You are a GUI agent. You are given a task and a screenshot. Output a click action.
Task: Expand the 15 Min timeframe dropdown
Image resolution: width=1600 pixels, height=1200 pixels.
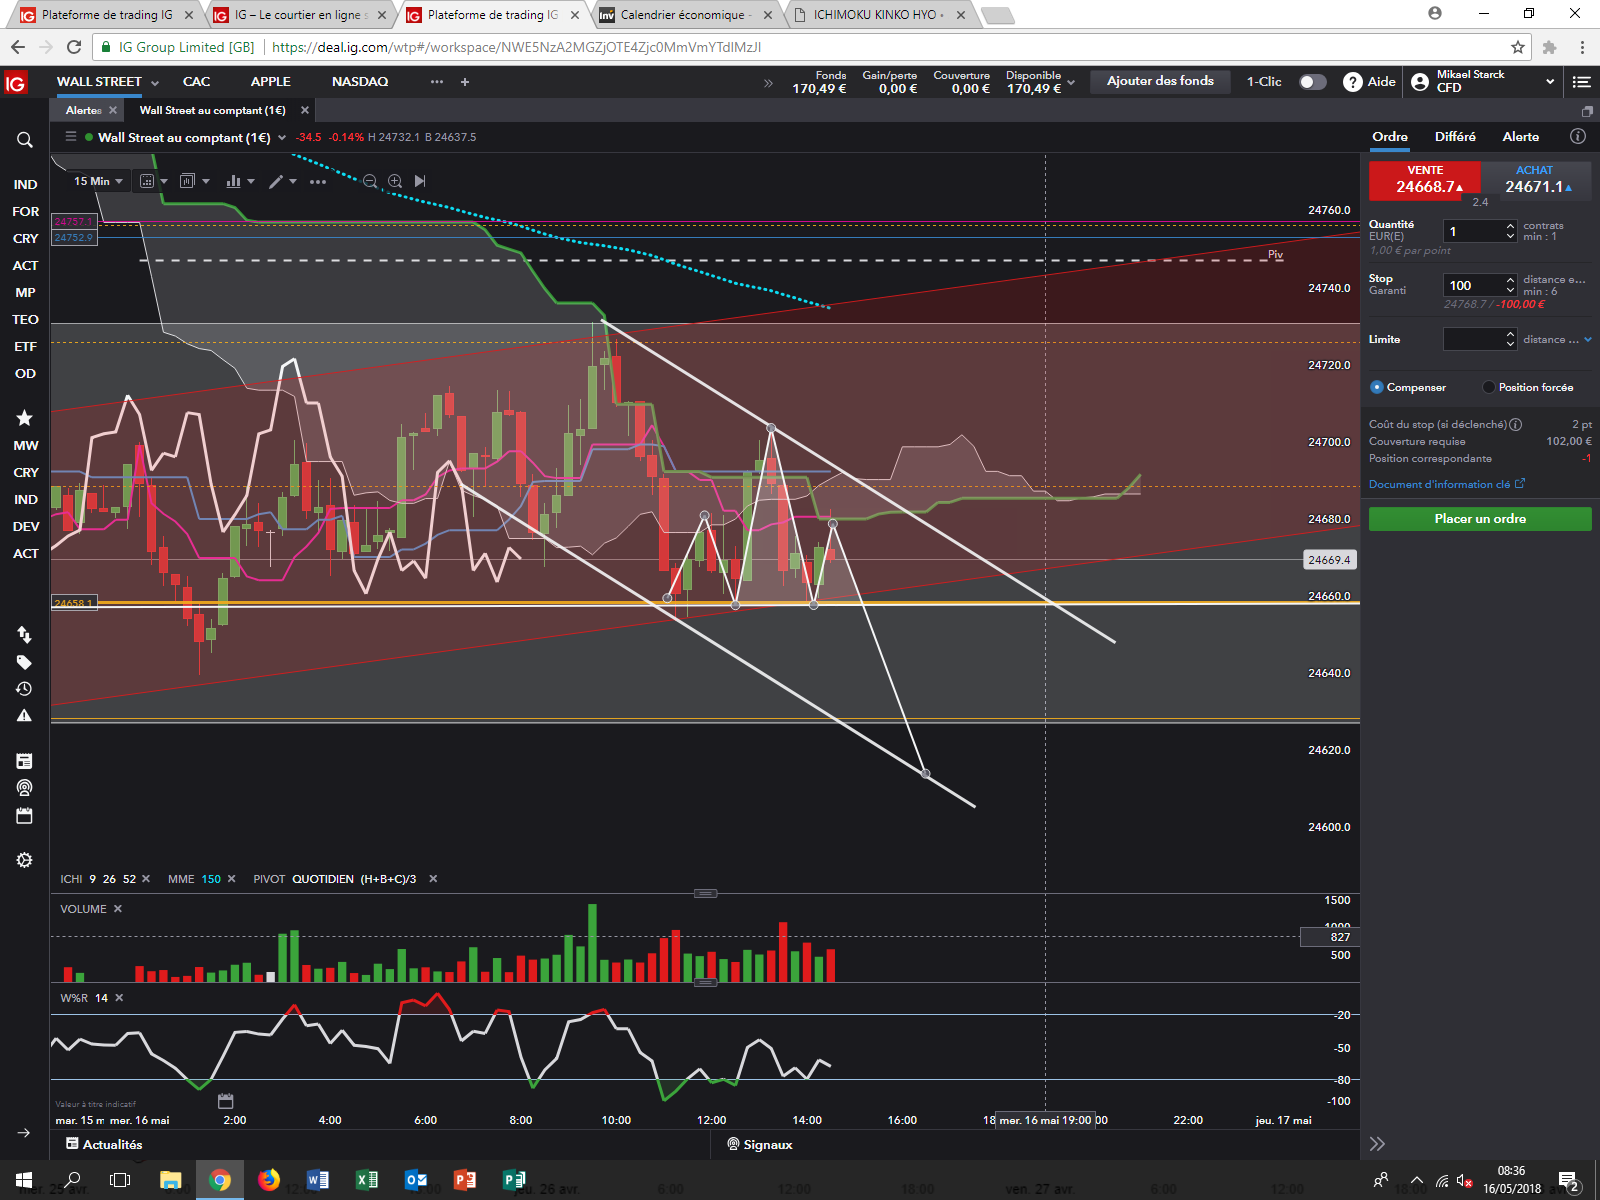click(98, 181)
